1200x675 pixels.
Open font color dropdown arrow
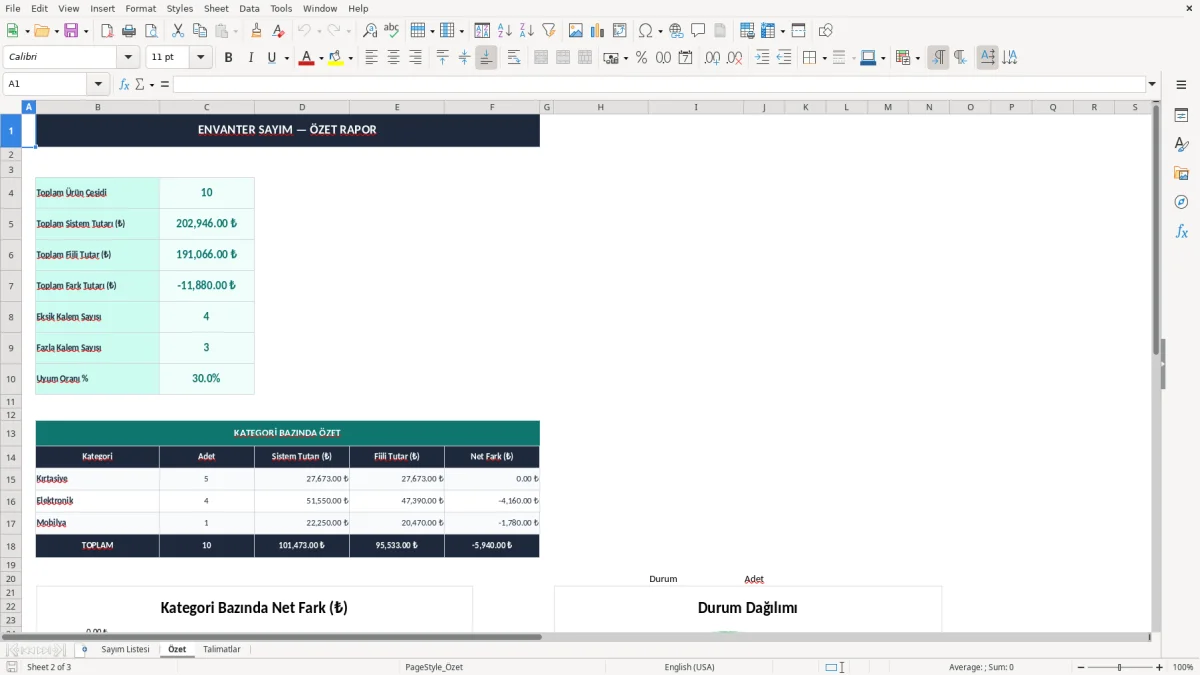[320, 58]
